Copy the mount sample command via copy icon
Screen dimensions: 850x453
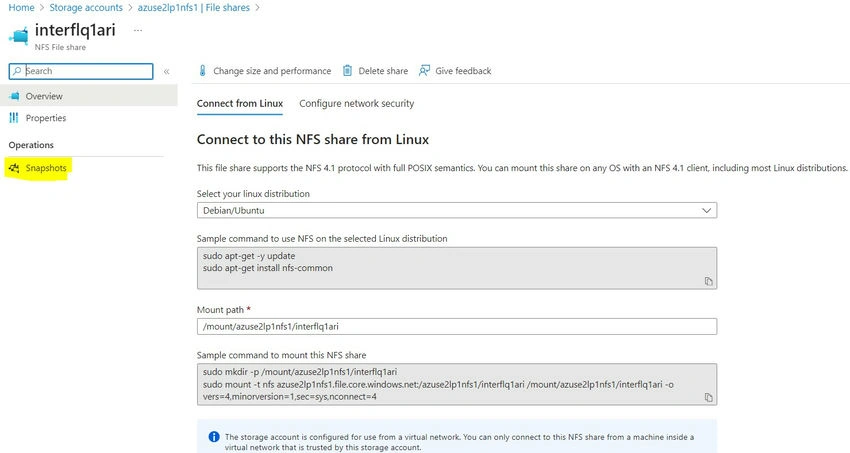708,397
